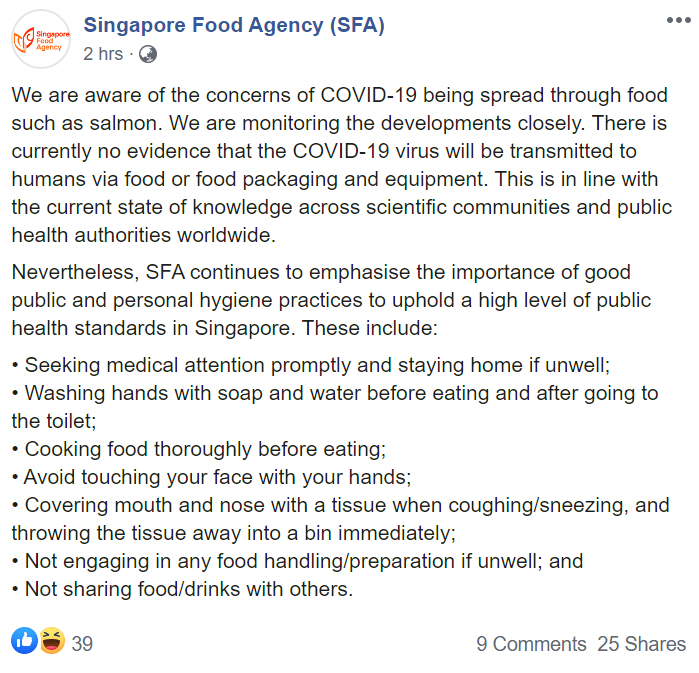Open the Singapore Food Agency (SFA) page

pyautogui.click(x=234, y=25)
